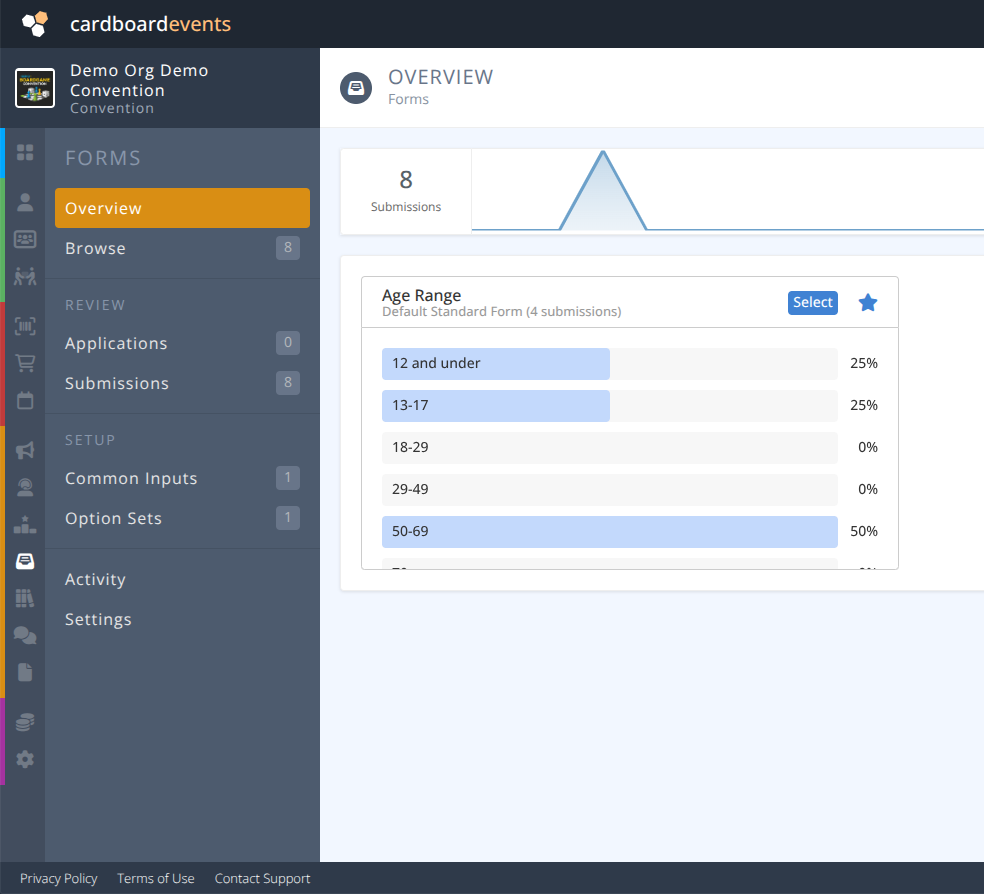Switch to the Browse forms section
The image size is (984, 894).
(95, 248)
